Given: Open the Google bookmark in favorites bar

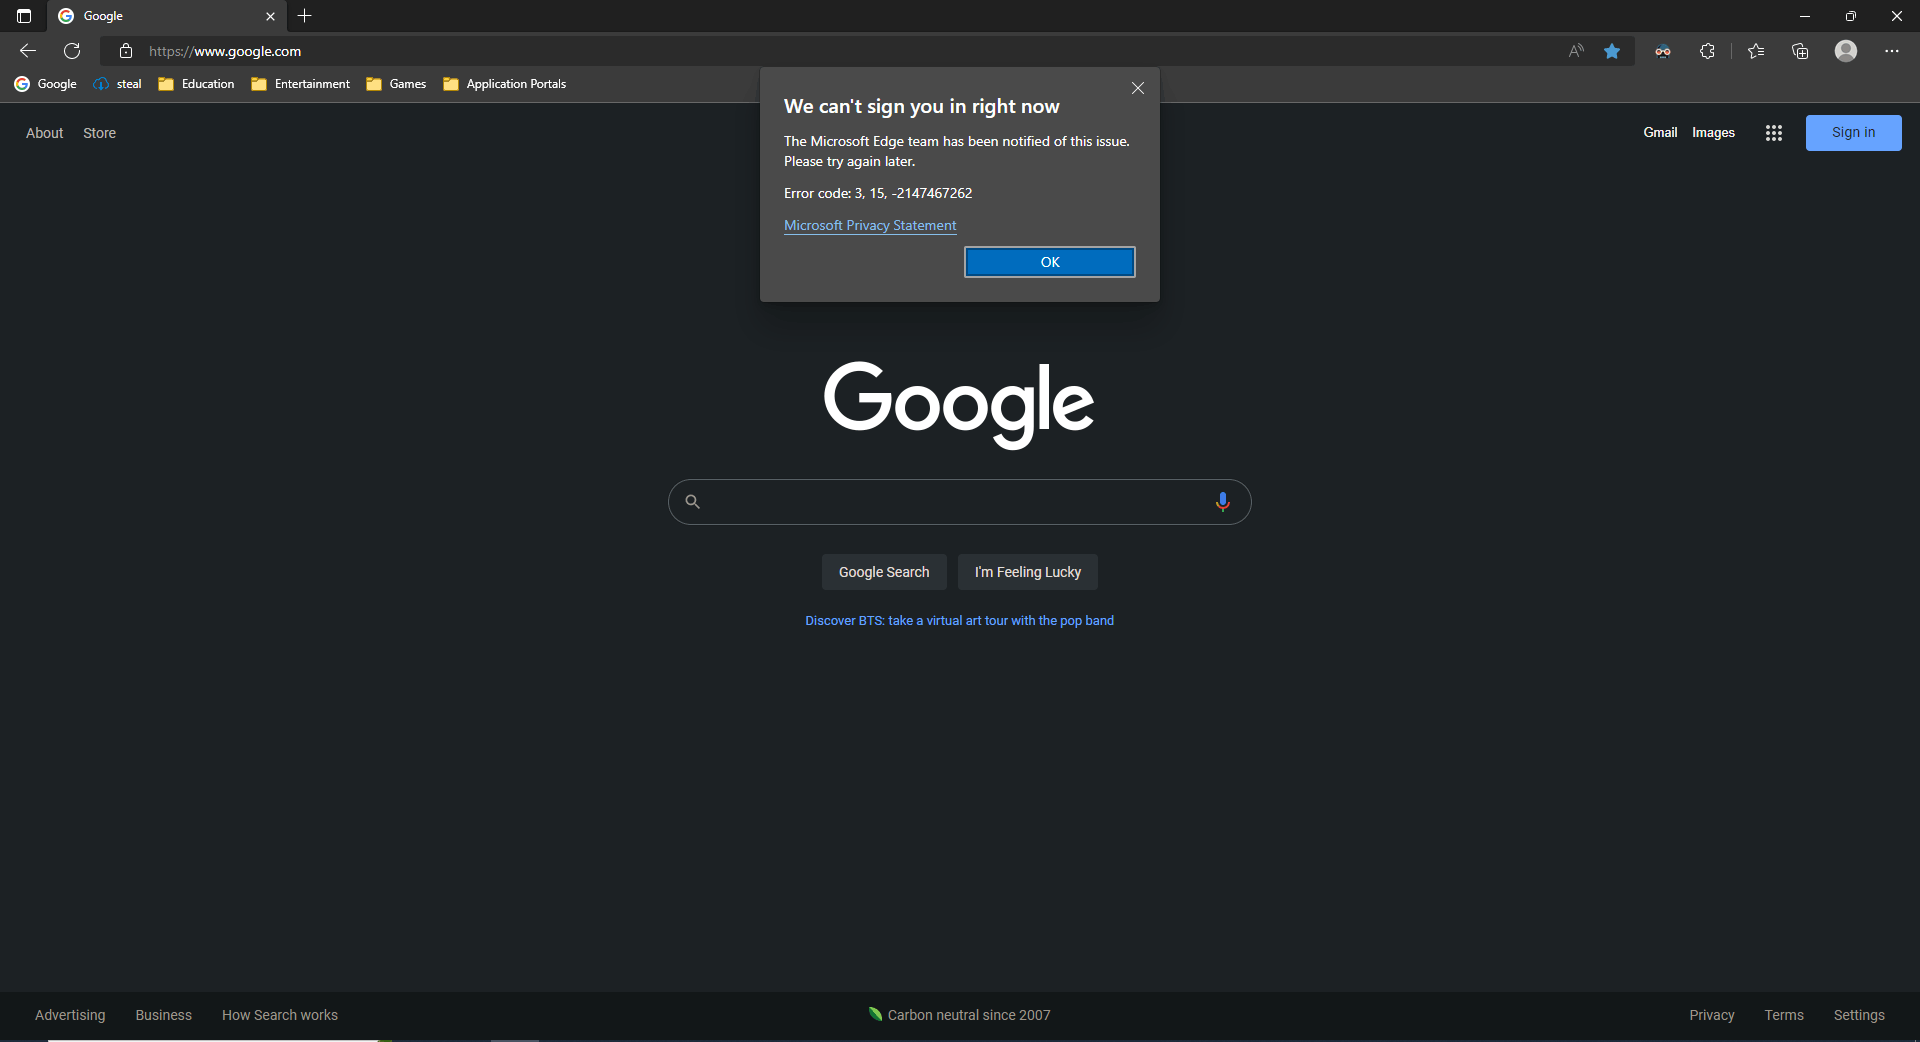Looking at the screenshot, I should pyautogui.click(x=46, y=84).
